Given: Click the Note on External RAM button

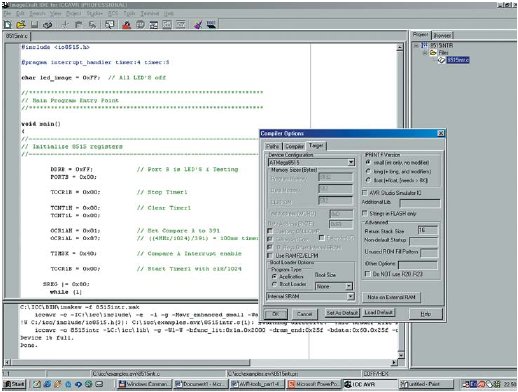Looking at the screenshot, I should click(x=391, y=297).
